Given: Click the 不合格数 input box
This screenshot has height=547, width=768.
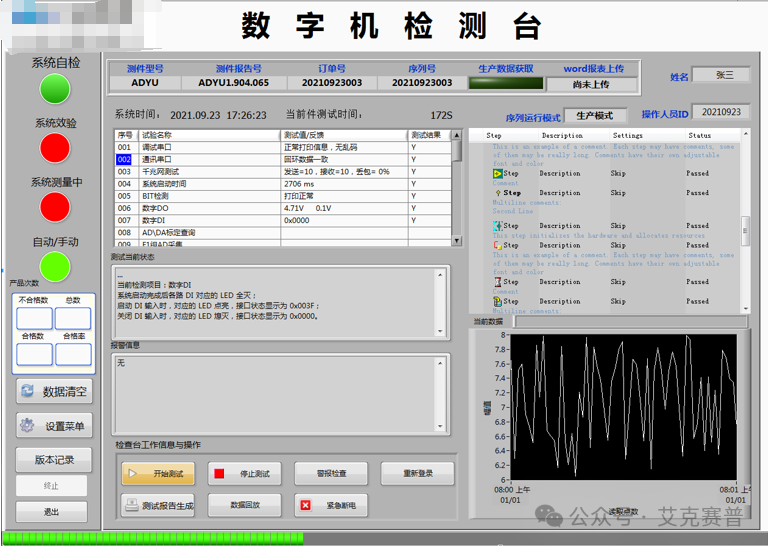Looking at the screenshot, I should pyautogui.click(x=34, y=318).
